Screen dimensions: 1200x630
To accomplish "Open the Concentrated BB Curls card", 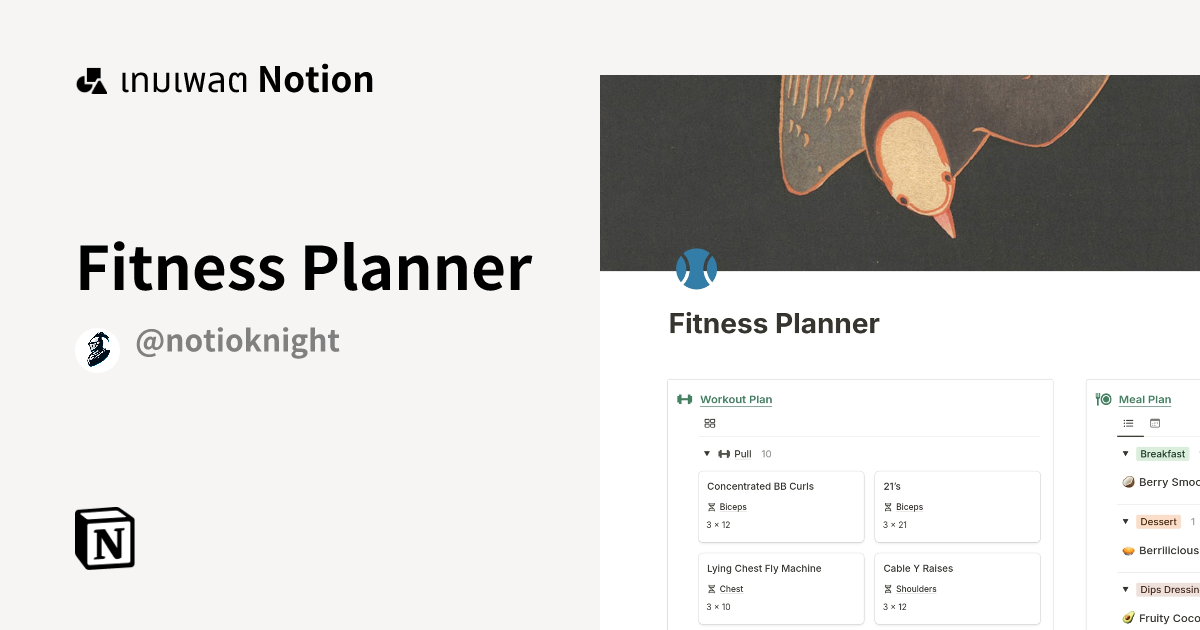I will 760,486.
